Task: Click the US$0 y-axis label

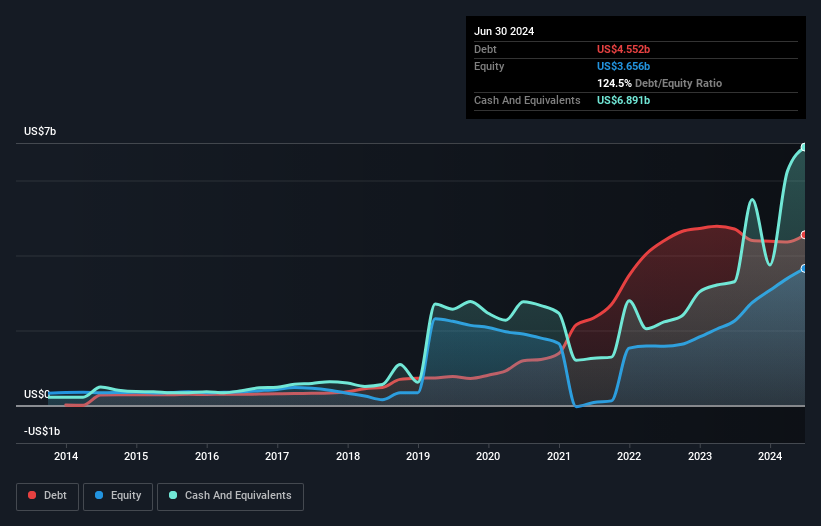Action: coord(37,394)
